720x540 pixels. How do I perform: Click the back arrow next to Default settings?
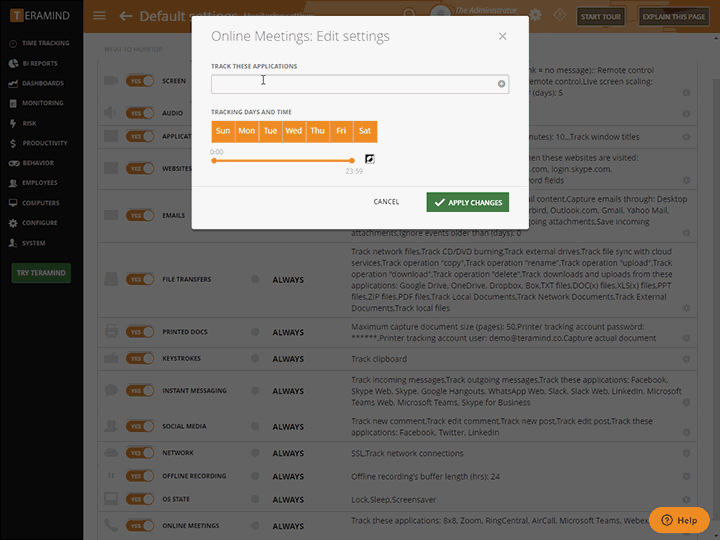point(125,16)
